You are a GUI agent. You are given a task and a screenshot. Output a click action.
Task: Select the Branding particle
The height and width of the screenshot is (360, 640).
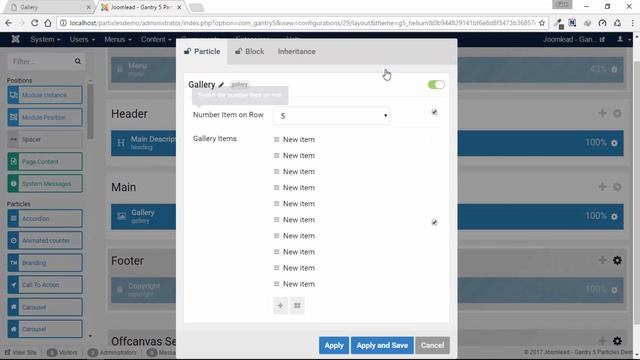45,263
